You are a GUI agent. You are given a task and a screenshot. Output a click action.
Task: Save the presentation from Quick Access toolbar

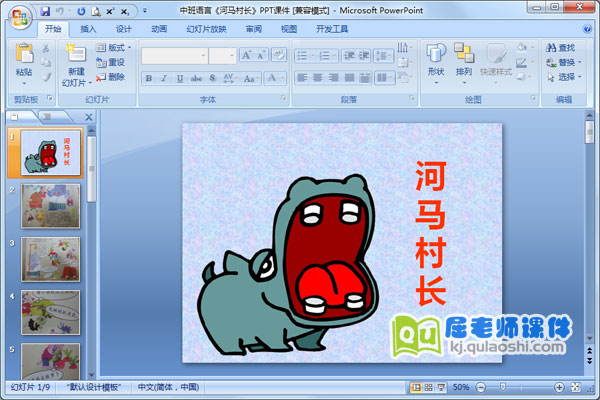click(x=45, y=11)
